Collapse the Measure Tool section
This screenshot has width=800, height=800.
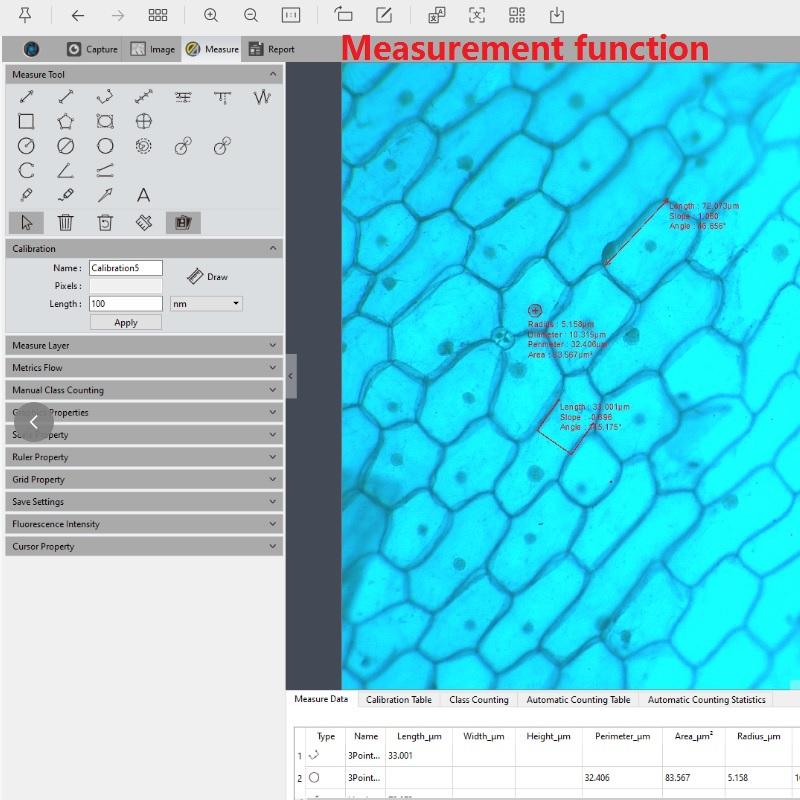[x=273, y=74]
